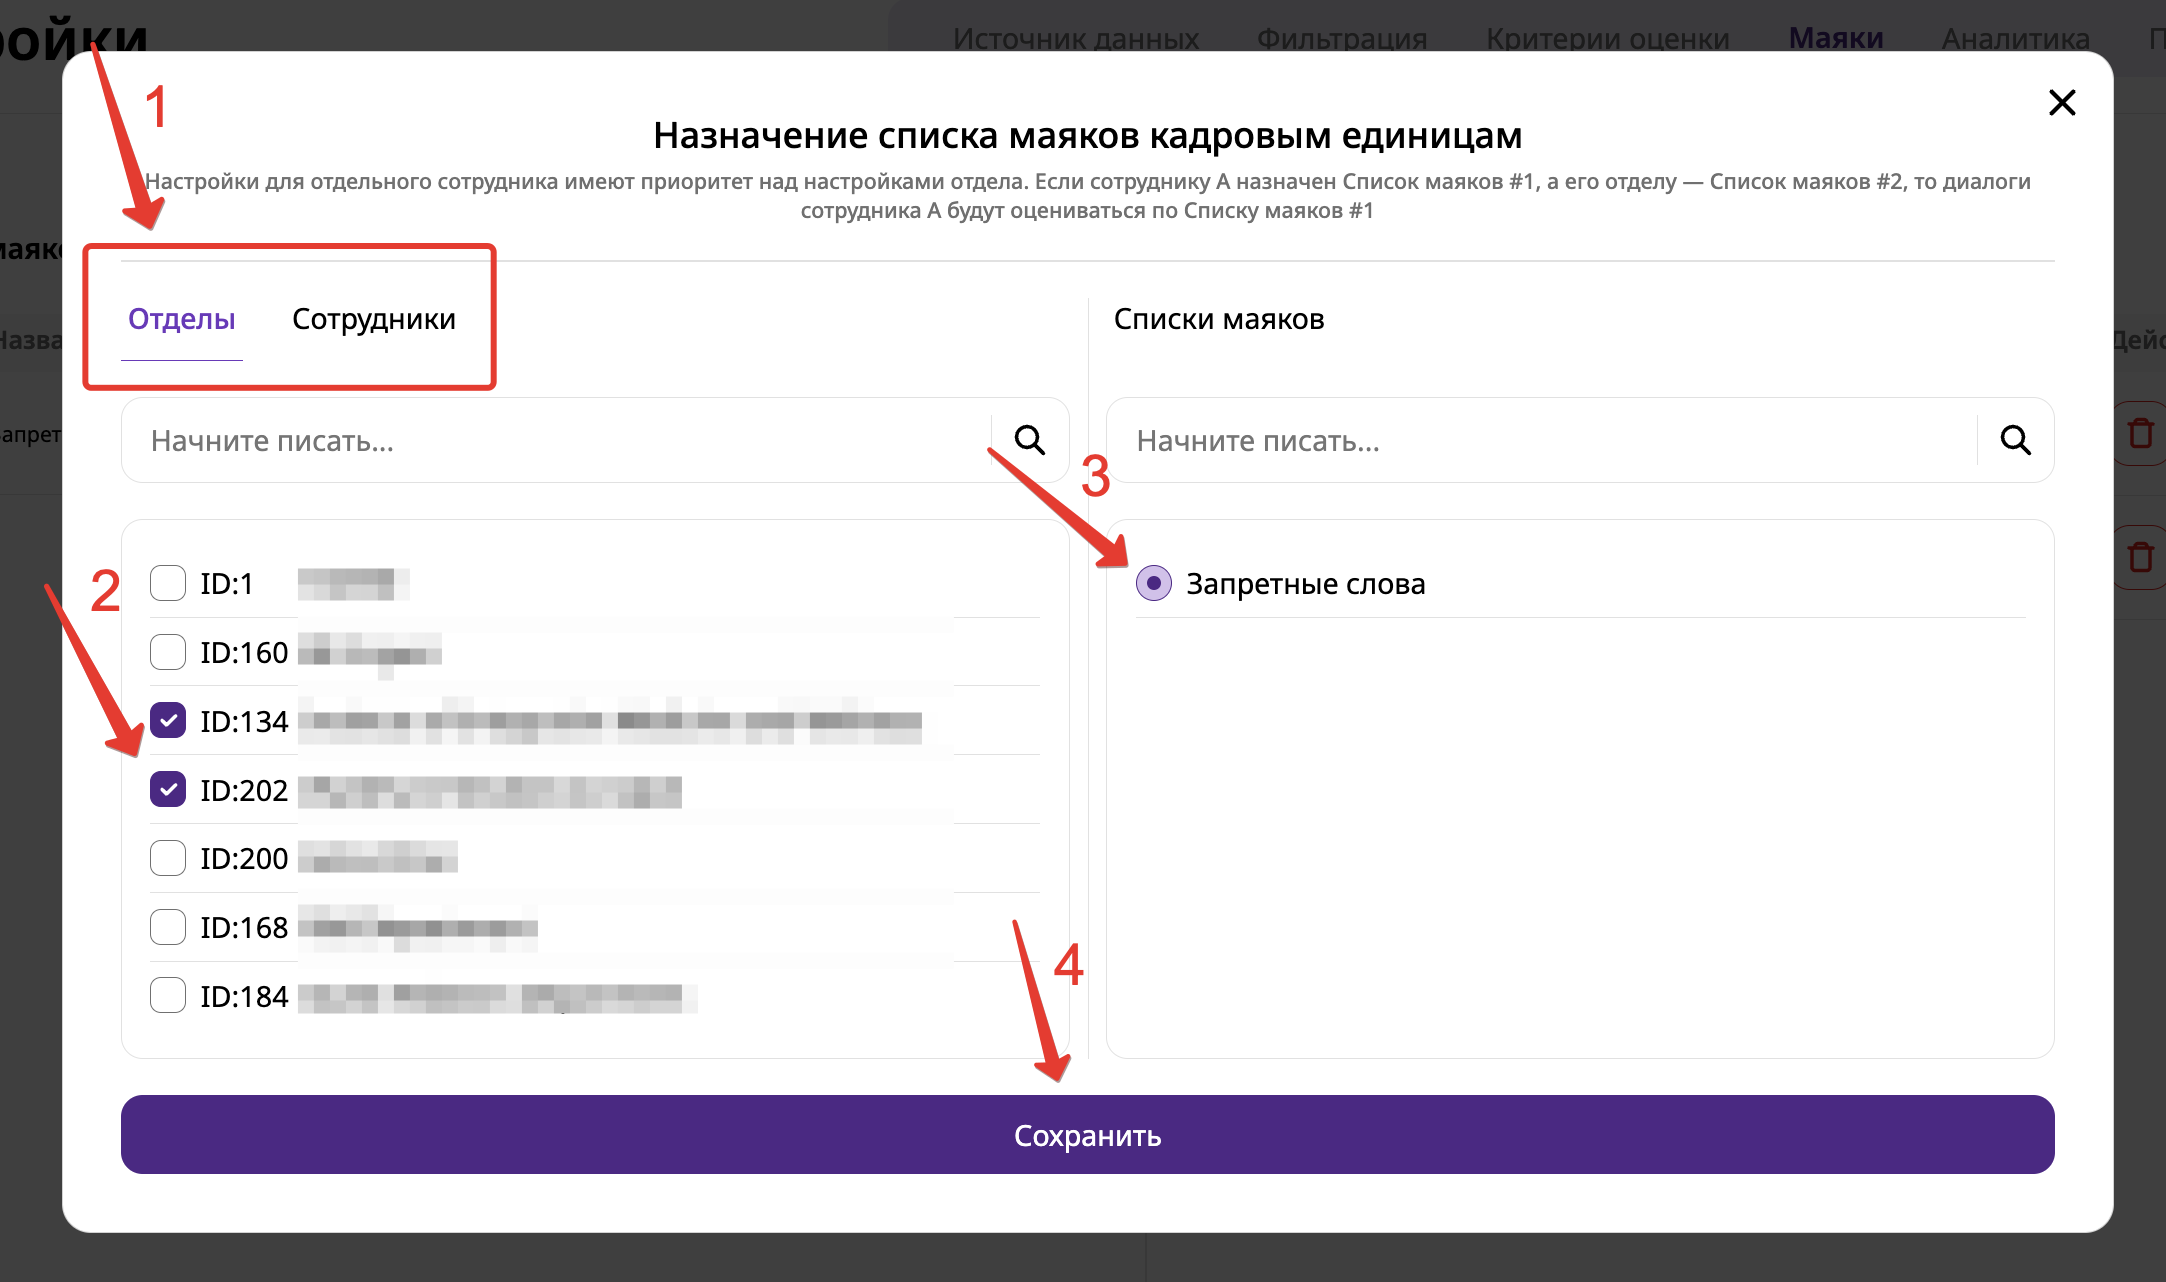Open the Критерии оценки tab
Viewport: 2166px width, 1282px height.
1607,38
